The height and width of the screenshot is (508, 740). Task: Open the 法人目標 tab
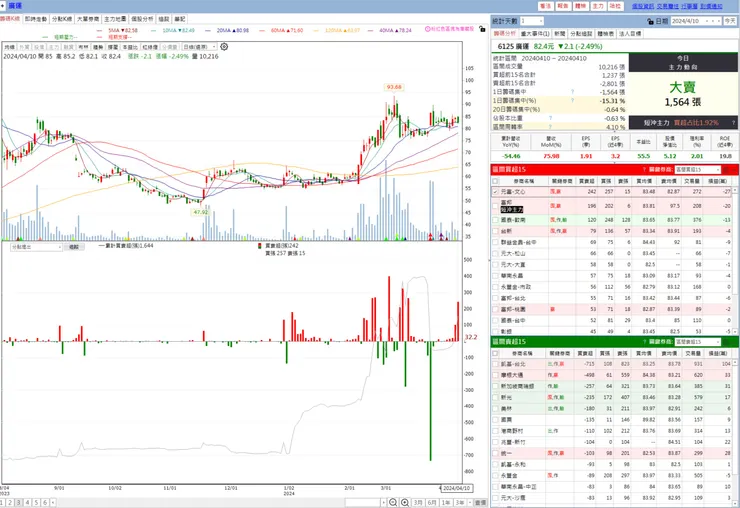tap(630, 34)
